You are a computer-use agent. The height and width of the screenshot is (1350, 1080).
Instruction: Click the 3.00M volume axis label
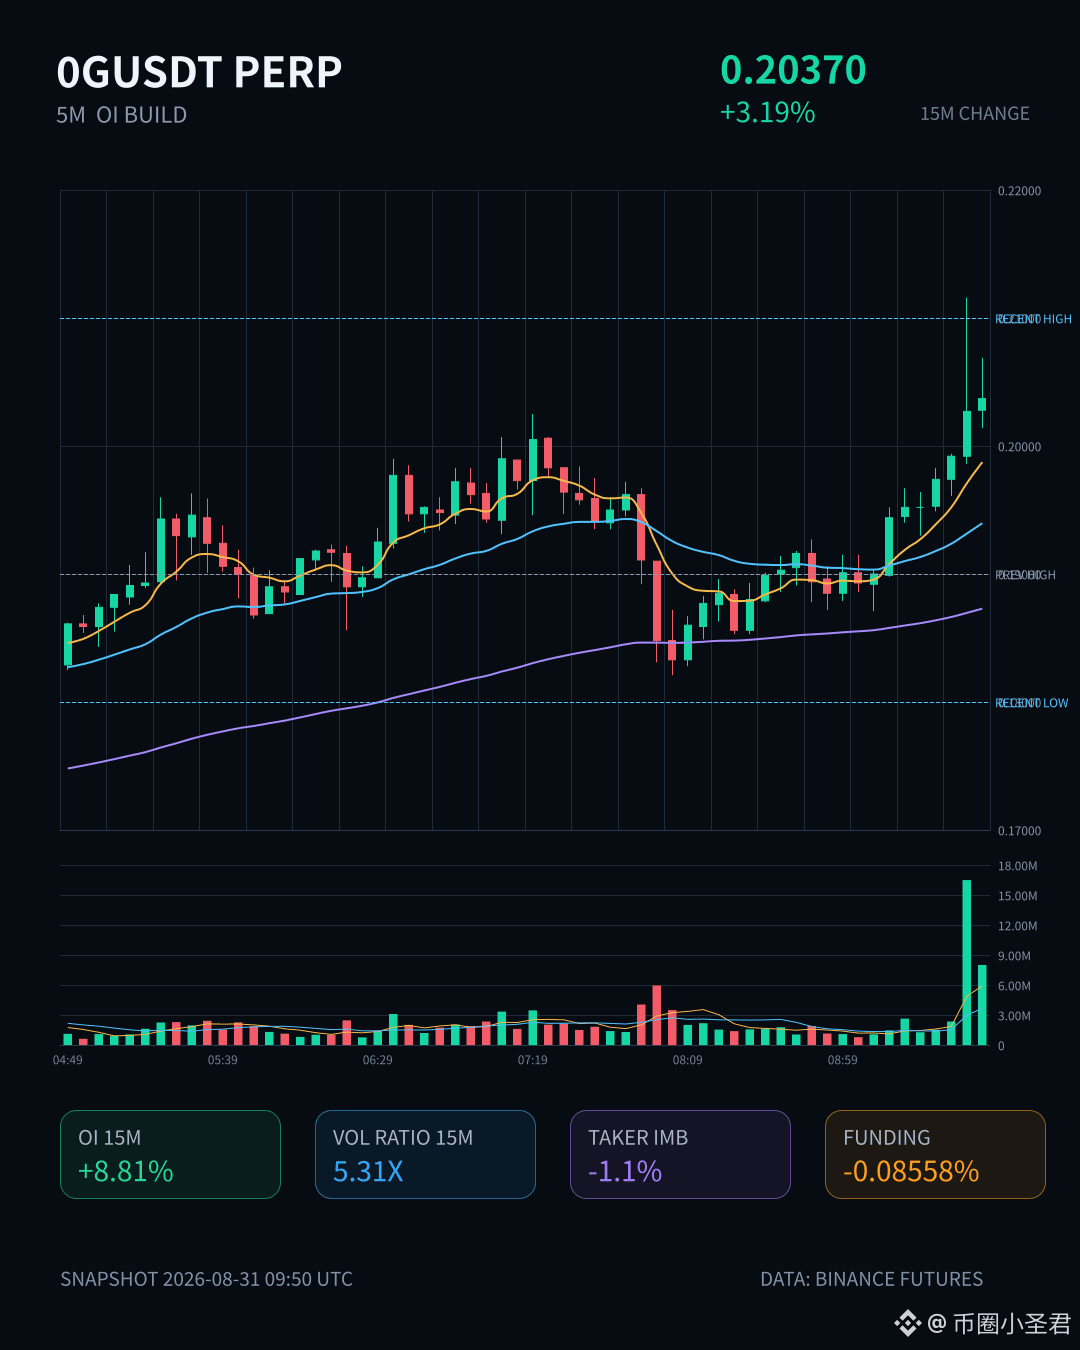[x=1014, y=1016]
